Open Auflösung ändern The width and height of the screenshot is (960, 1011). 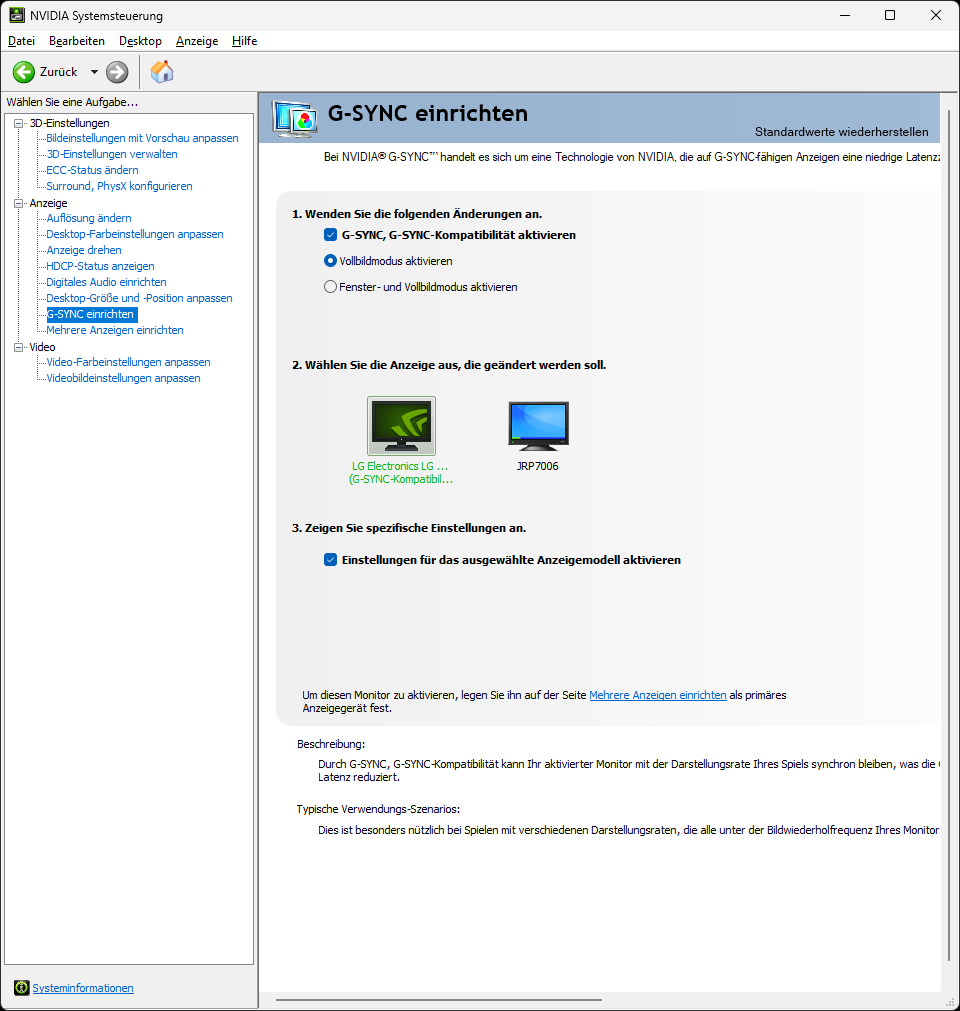tap(89, 218)
